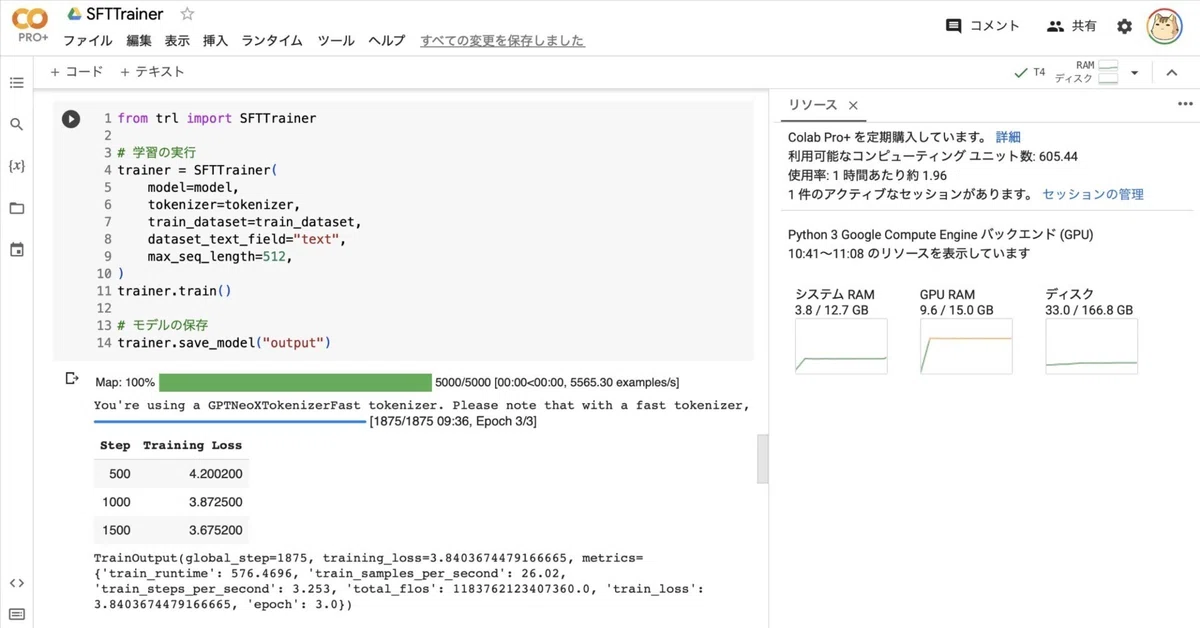This screenshot has width=1200, height=628.
Task: Open the table of contents sidebar icon
Action: pyautogui.click(x=16, y=83)
